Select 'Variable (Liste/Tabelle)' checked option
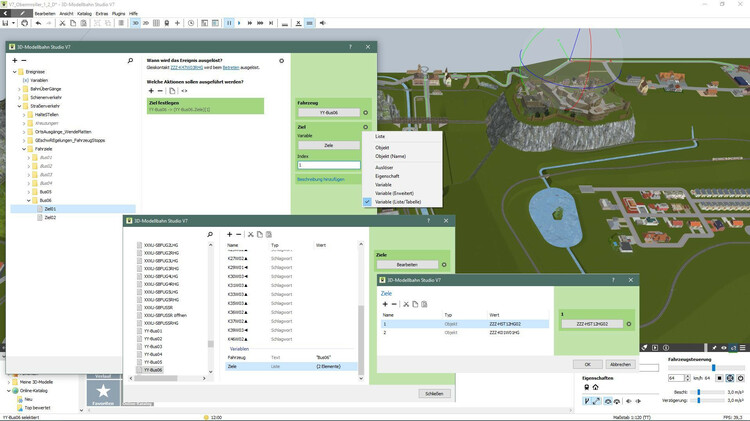 (x=397, y=201)
